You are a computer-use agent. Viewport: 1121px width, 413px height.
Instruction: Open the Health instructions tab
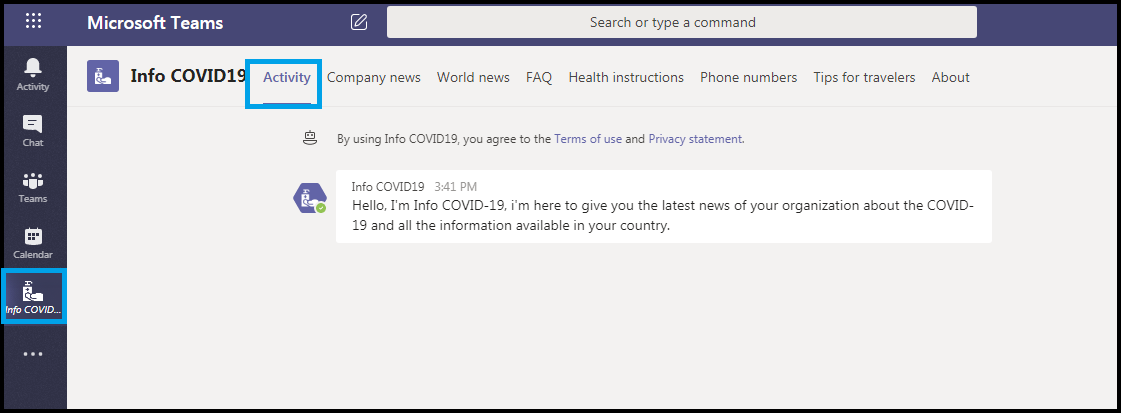626,77
